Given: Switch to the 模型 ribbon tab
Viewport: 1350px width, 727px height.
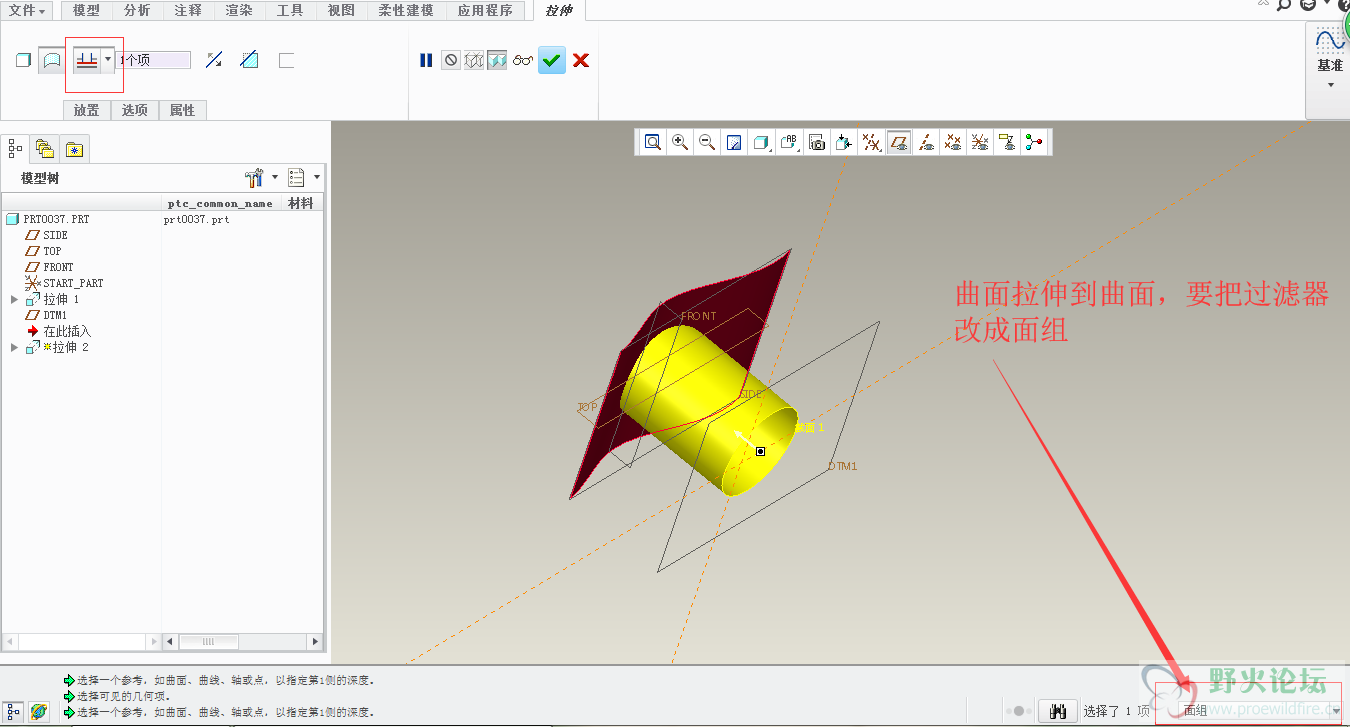Looking at the screenshot, I should tap(87, 10).
